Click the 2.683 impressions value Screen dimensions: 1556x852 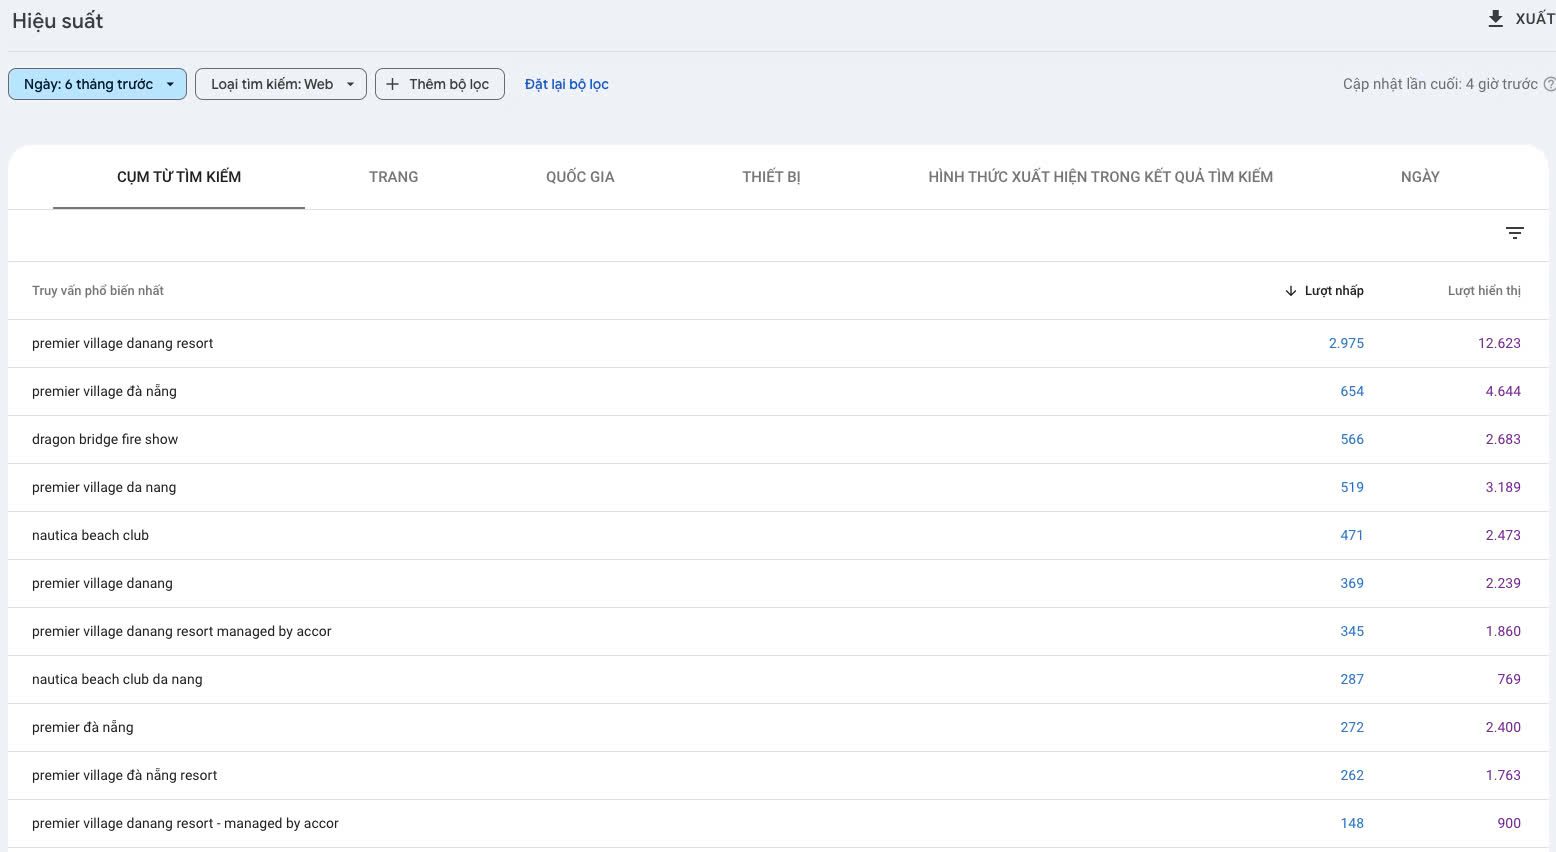tap(1503, 439)
